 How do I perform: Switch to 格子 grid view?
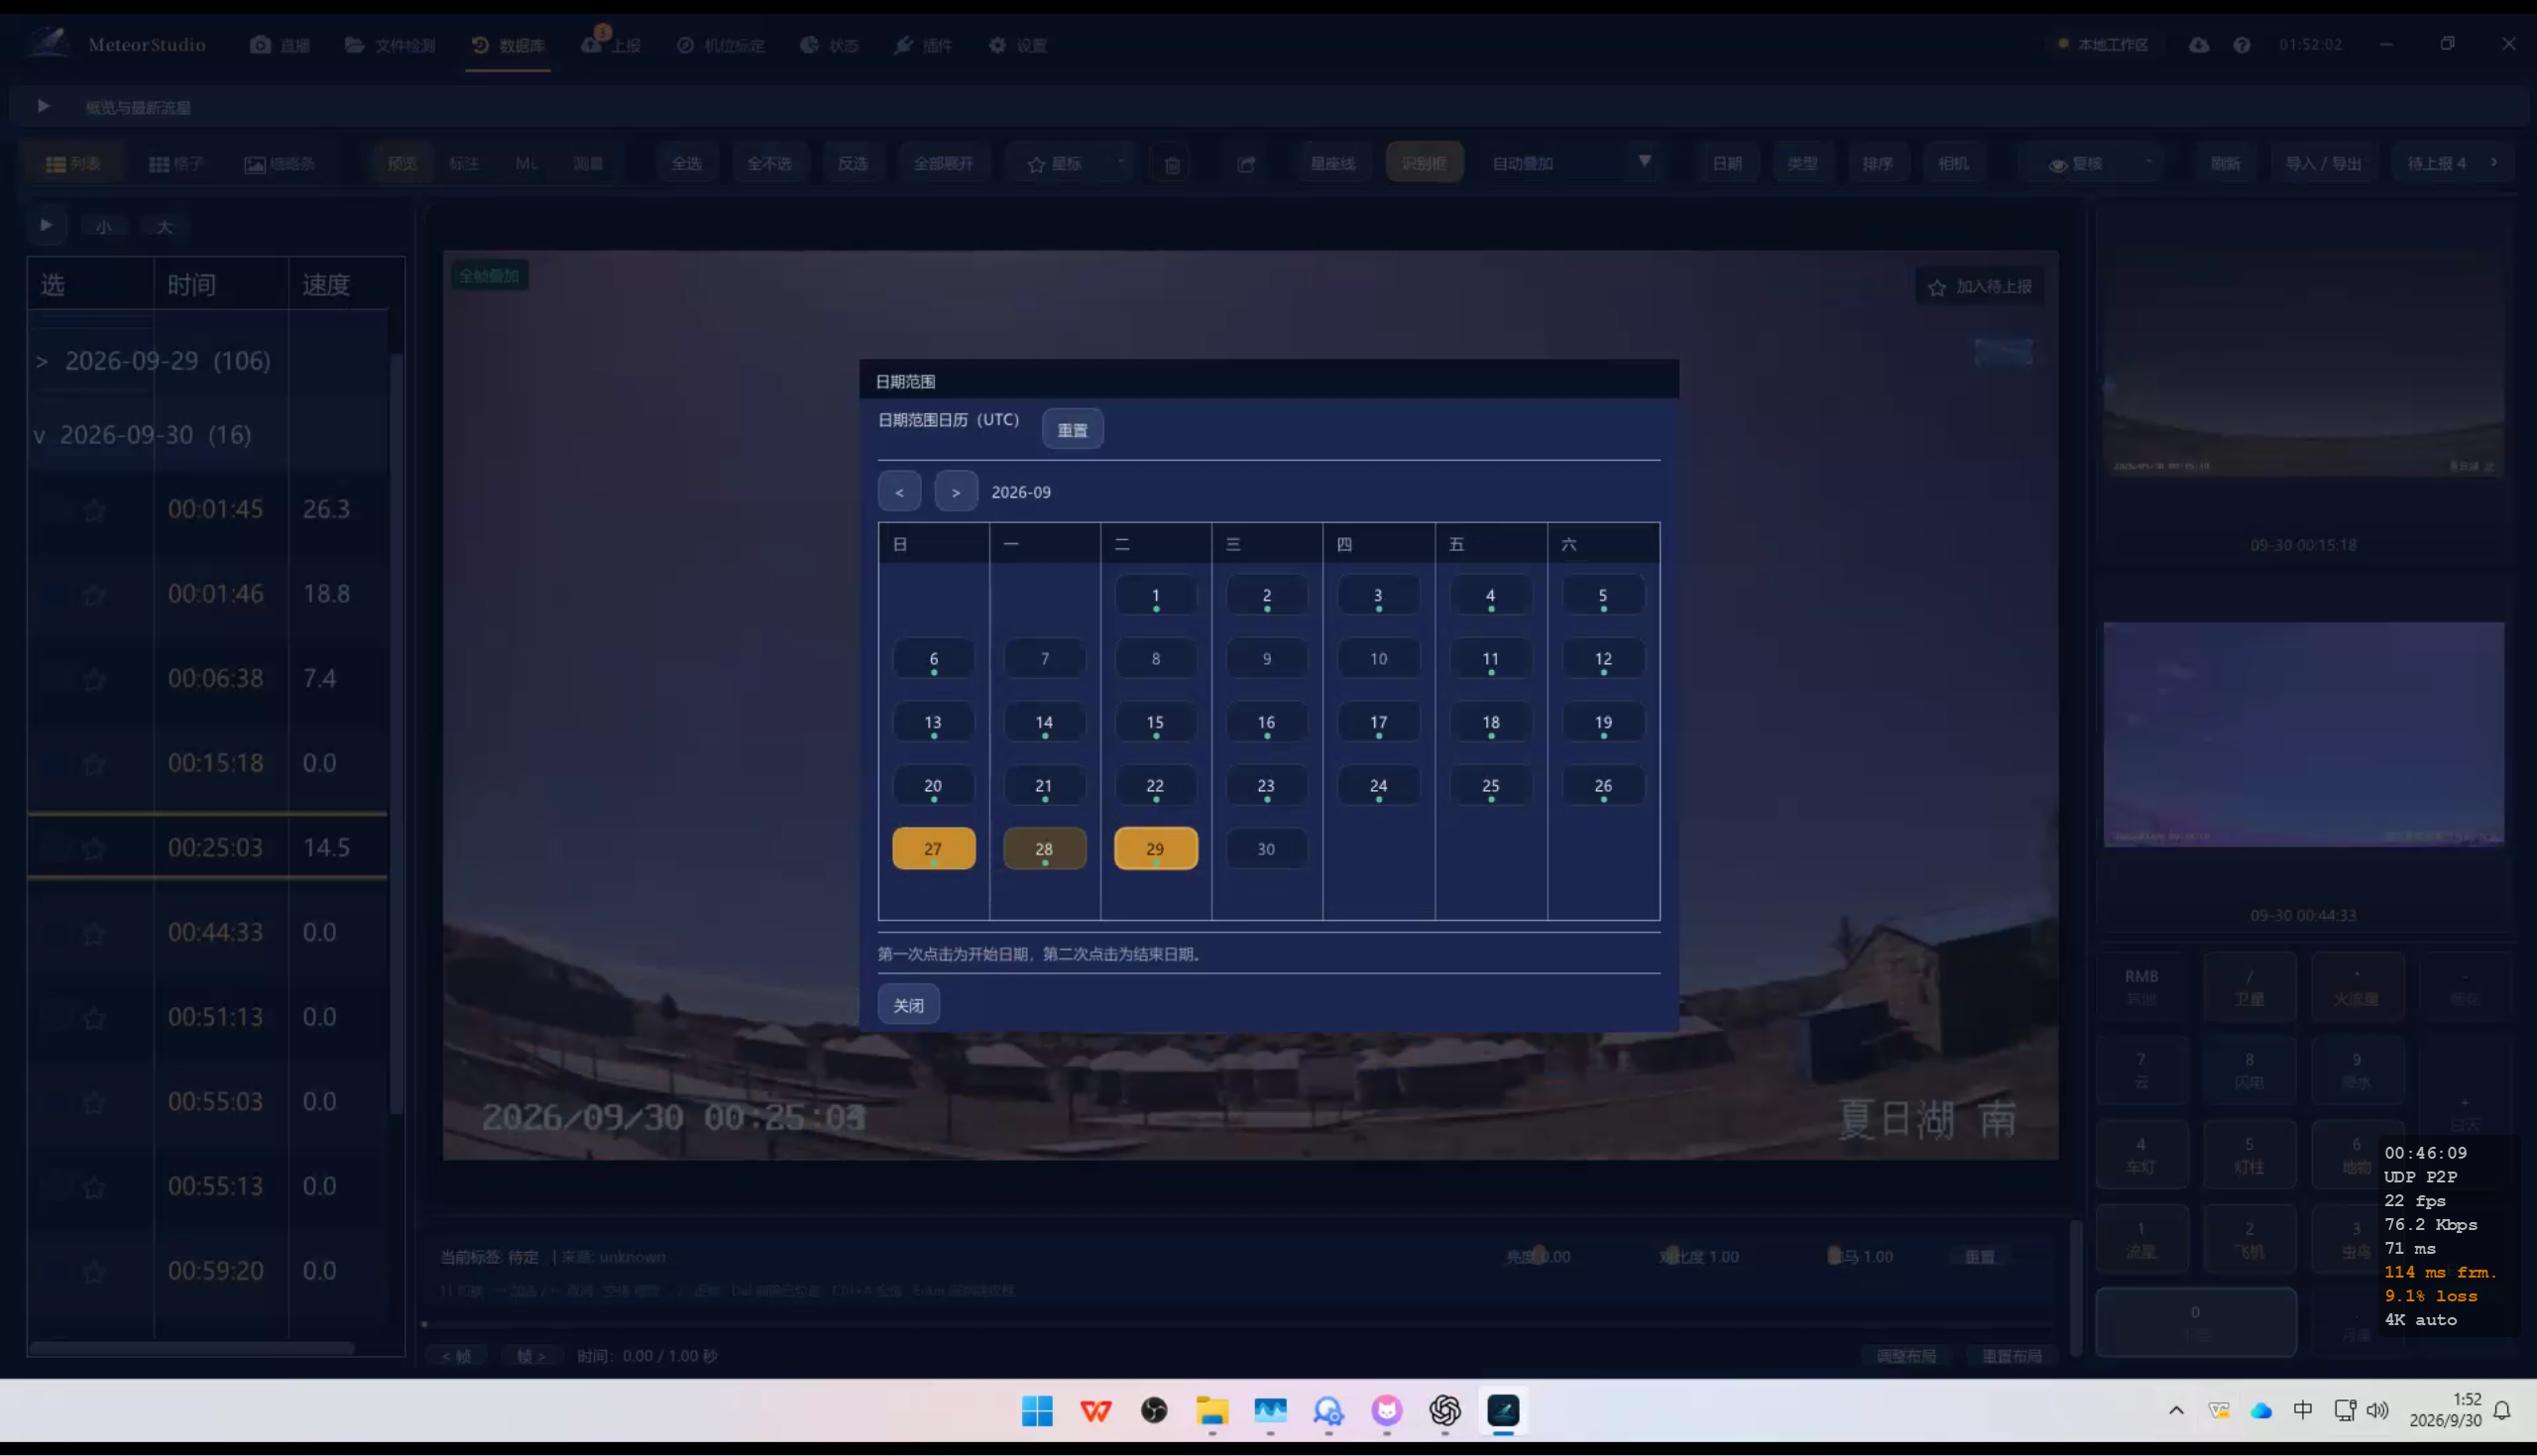(x=176, y=163)
